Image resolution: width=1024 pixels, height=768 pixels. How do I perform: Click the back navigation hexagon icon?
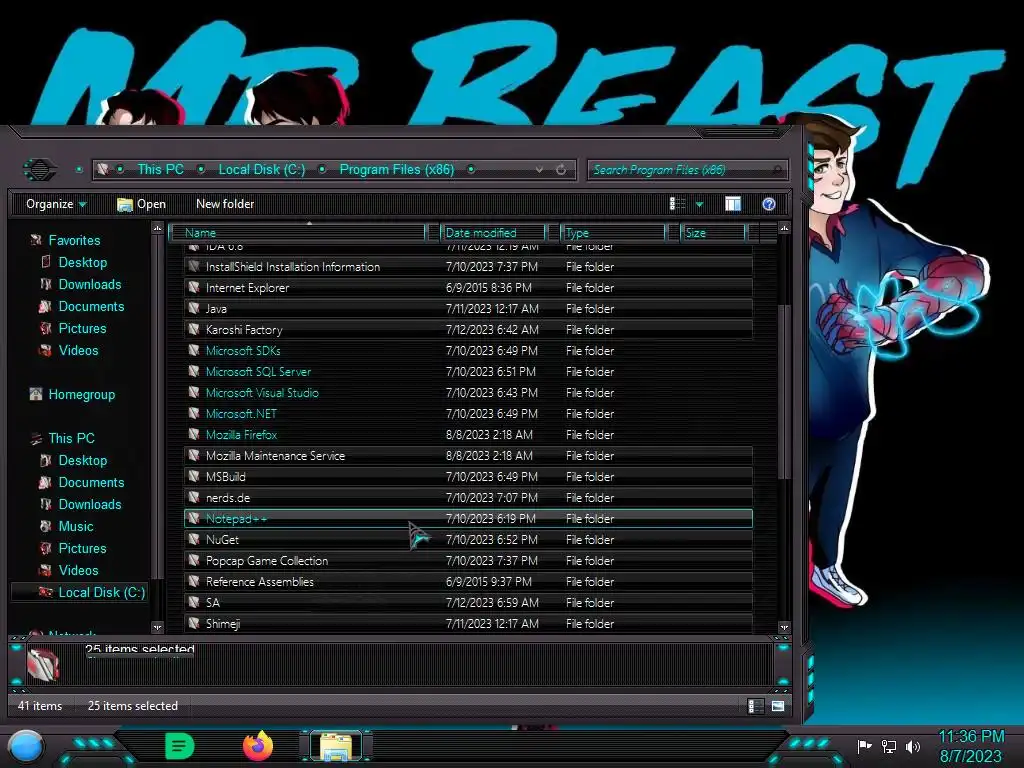click(40, 170)
